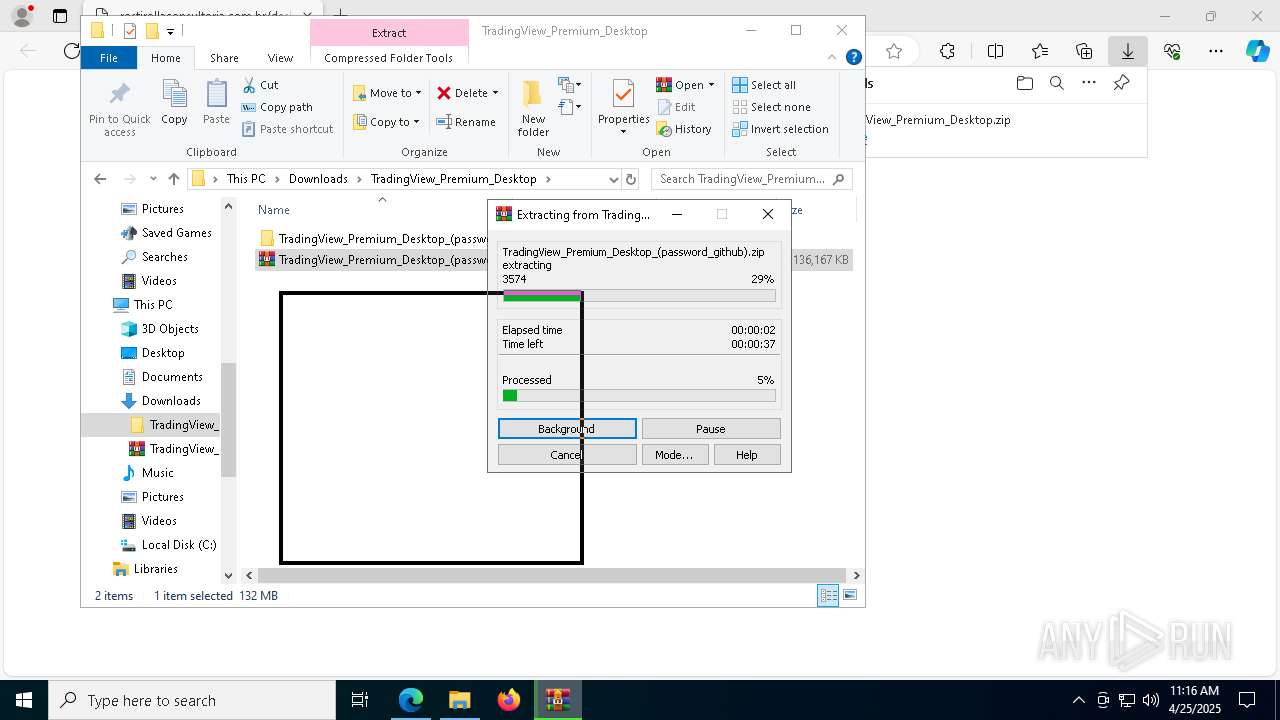The height and width of the screenshot is (720, 1280).
Task: Click Processed total progress bar
Action: pos(638,396)
